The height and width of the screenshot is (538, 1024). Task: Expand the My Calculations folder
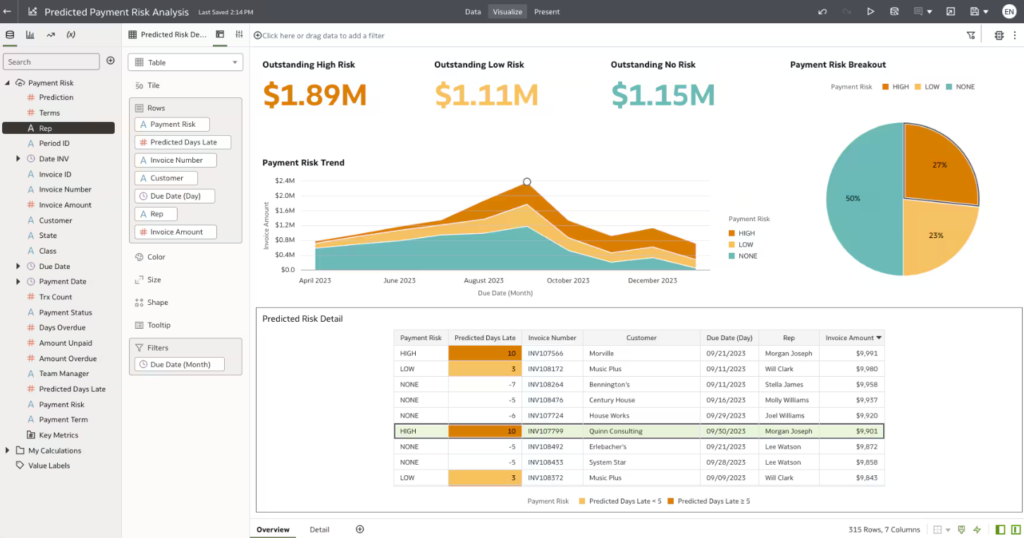coord(8,450)
